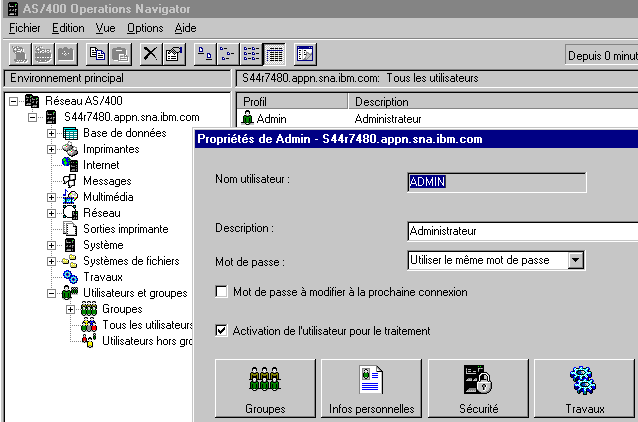Click the Description field containing Administrateur

point(522,231)
